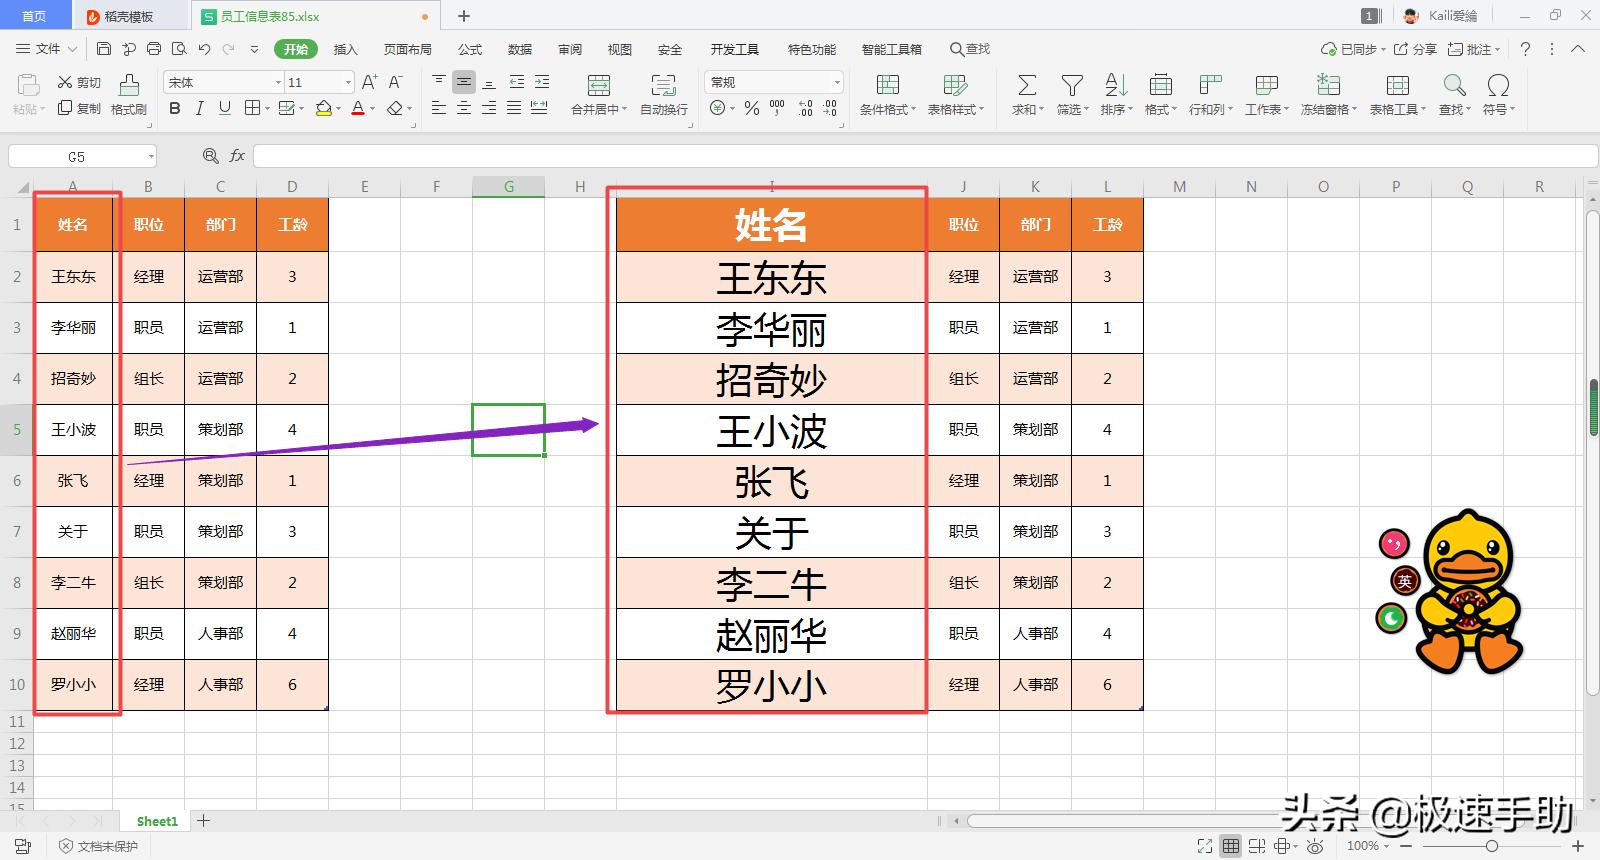
Task: Toggle italic formatting I
Action: tap(200, 108)
